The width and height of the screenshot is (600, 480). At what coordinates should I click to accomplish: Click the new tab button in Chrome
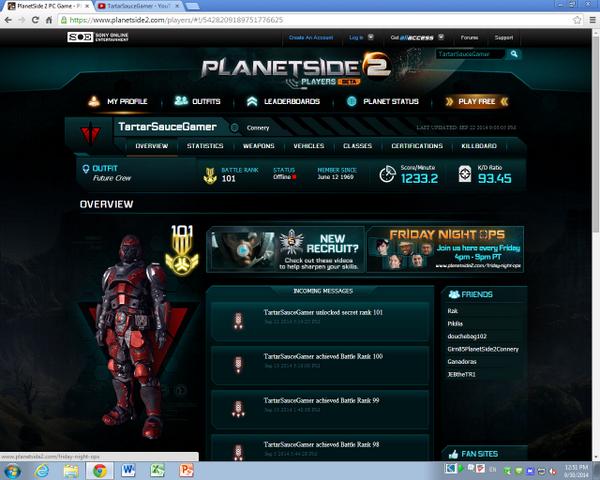coord(192,6)
